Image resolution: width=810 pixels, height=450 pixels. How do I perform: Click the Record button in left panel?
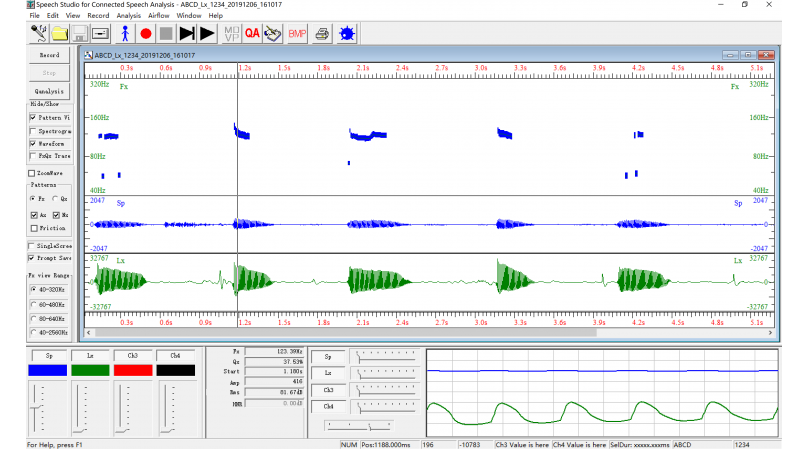click(50, 55)
